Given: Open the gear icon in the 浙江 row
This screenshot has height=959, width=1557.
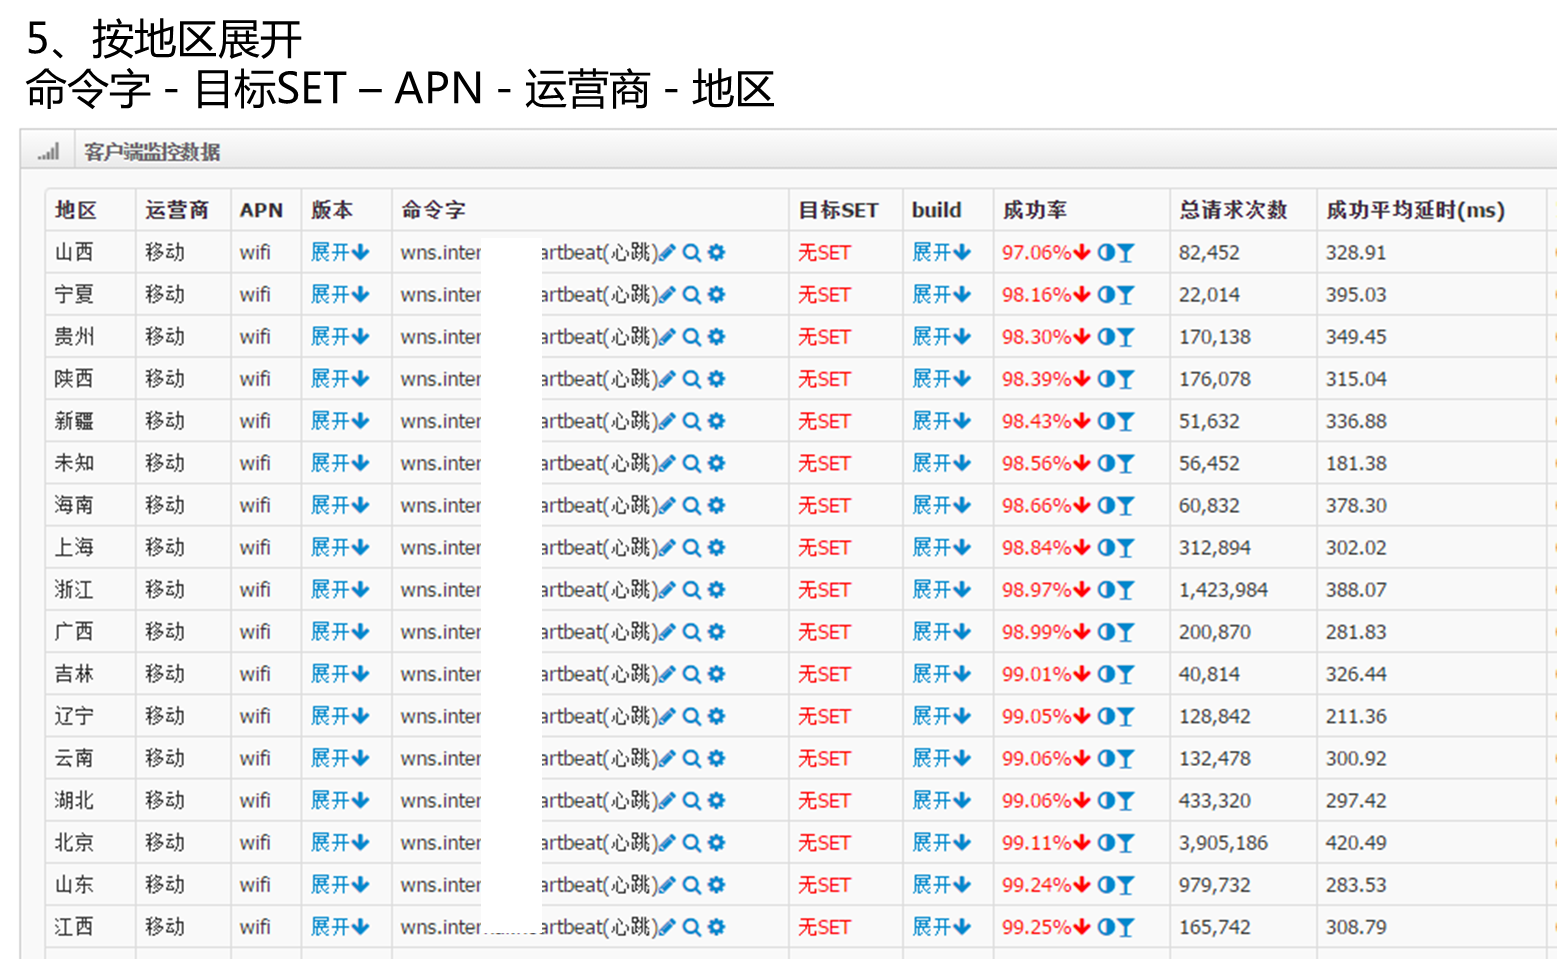Looking at the screenshot, I should point(716,590).
